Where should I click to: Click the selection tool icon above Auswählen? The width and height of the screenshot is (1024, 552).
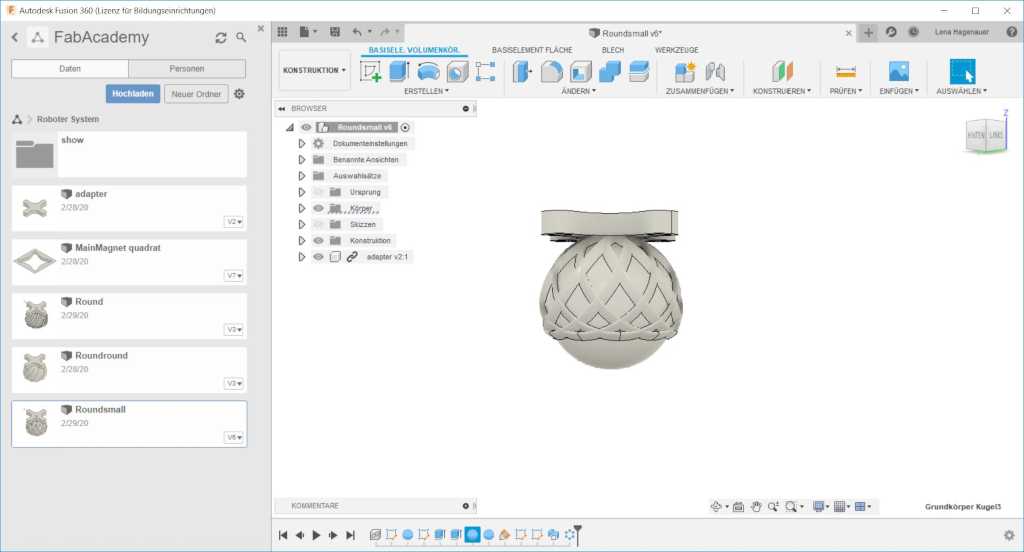962,71
